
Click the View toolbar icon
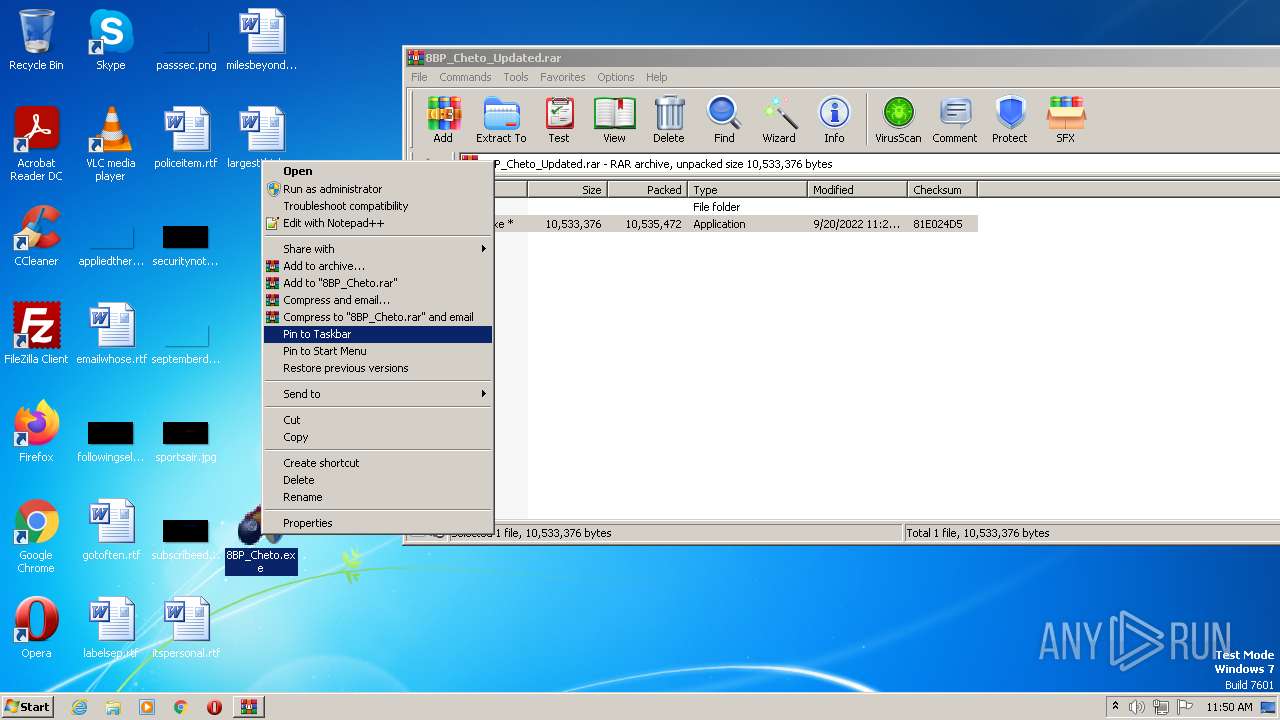pos(614,120)
